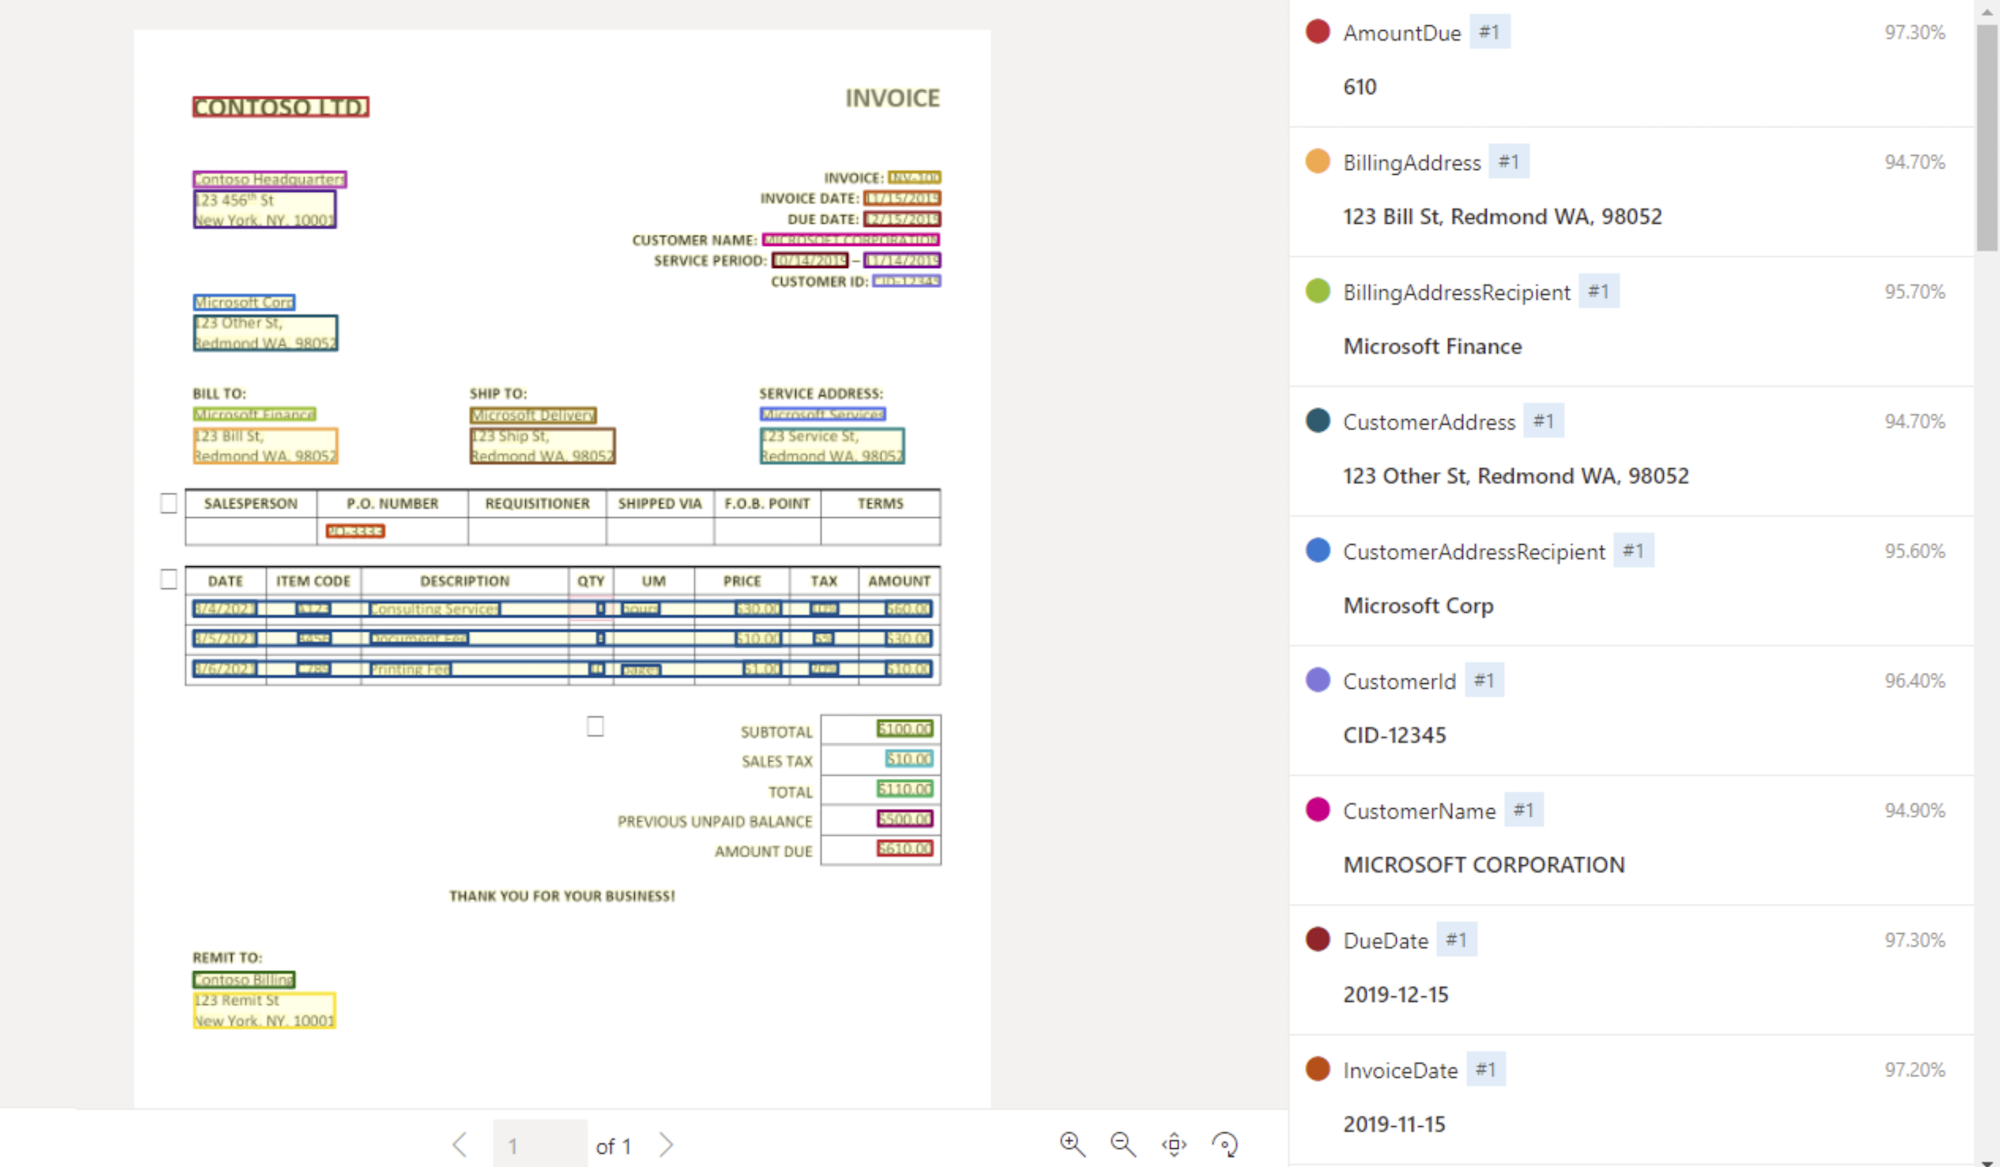Image resolution: width=2000 pixels, height=1167 pixels.
Task: Click the #1 badge next to InvoiceDate
Action: [x=1486, y=1070]
